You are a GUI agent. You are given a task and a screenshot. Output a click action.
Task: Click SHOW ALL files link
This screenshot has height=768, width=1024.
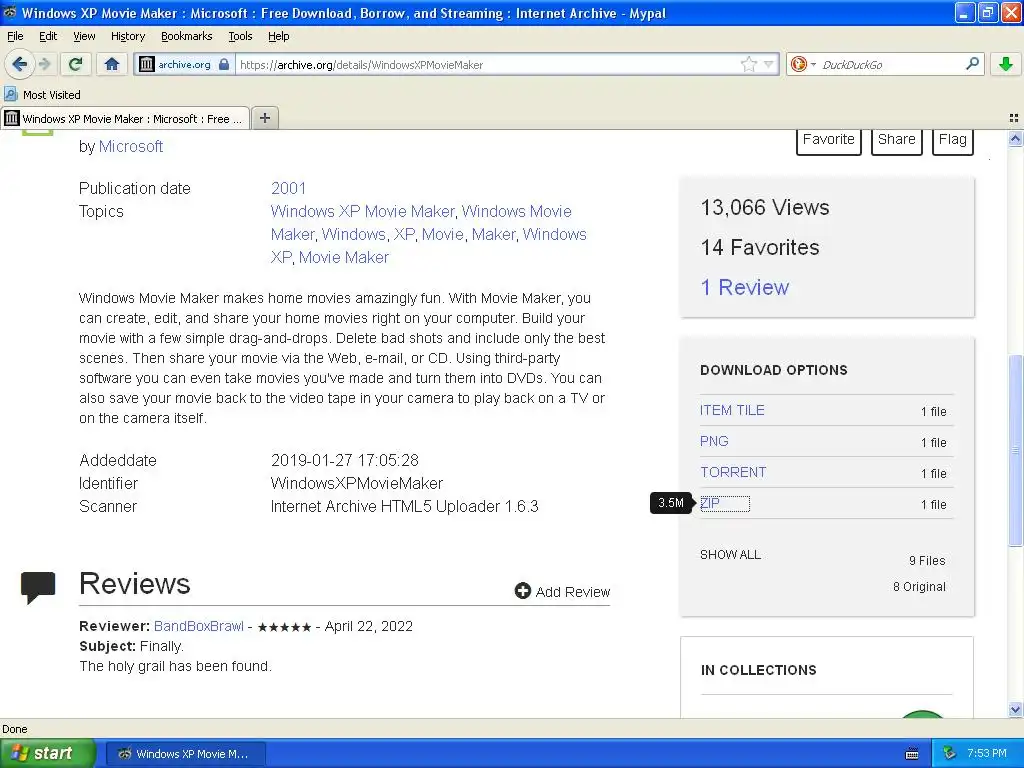[730, 554]
